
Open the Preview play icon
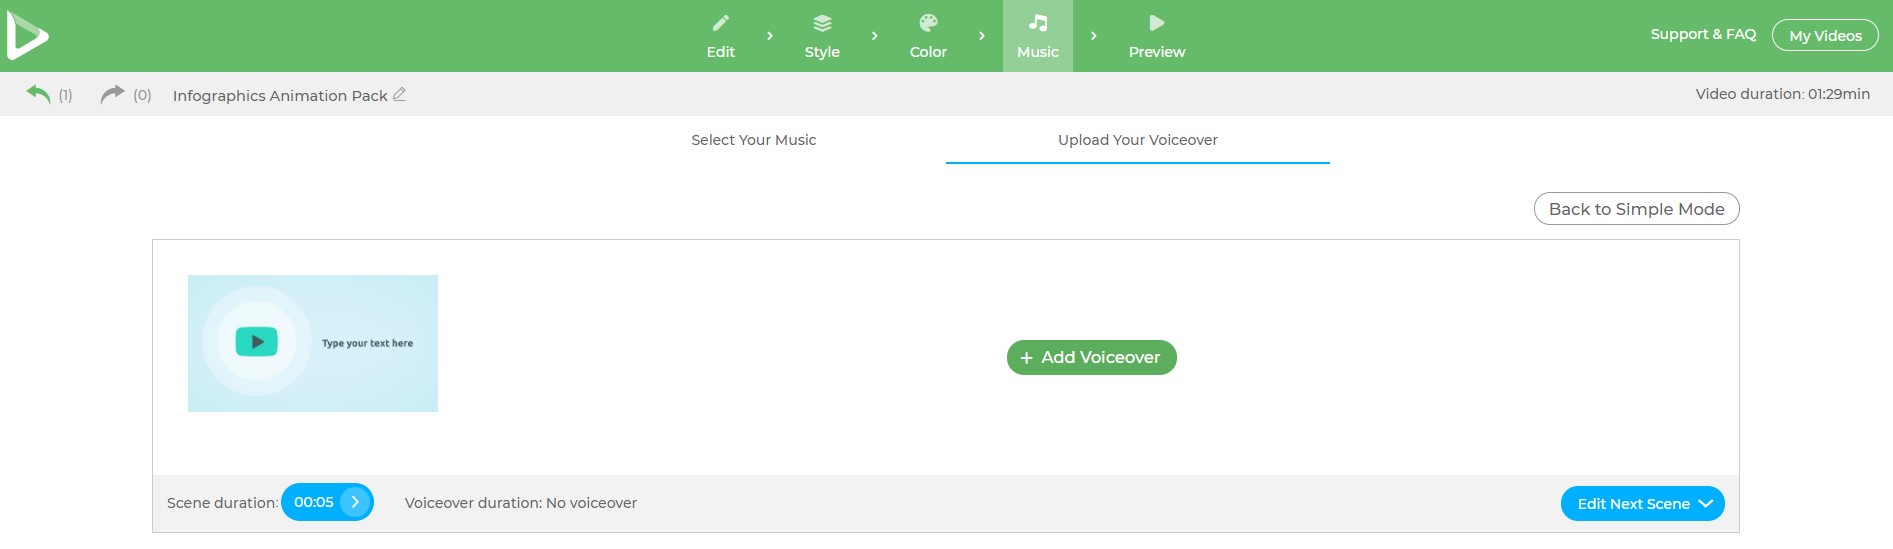tap(1156, 24)
